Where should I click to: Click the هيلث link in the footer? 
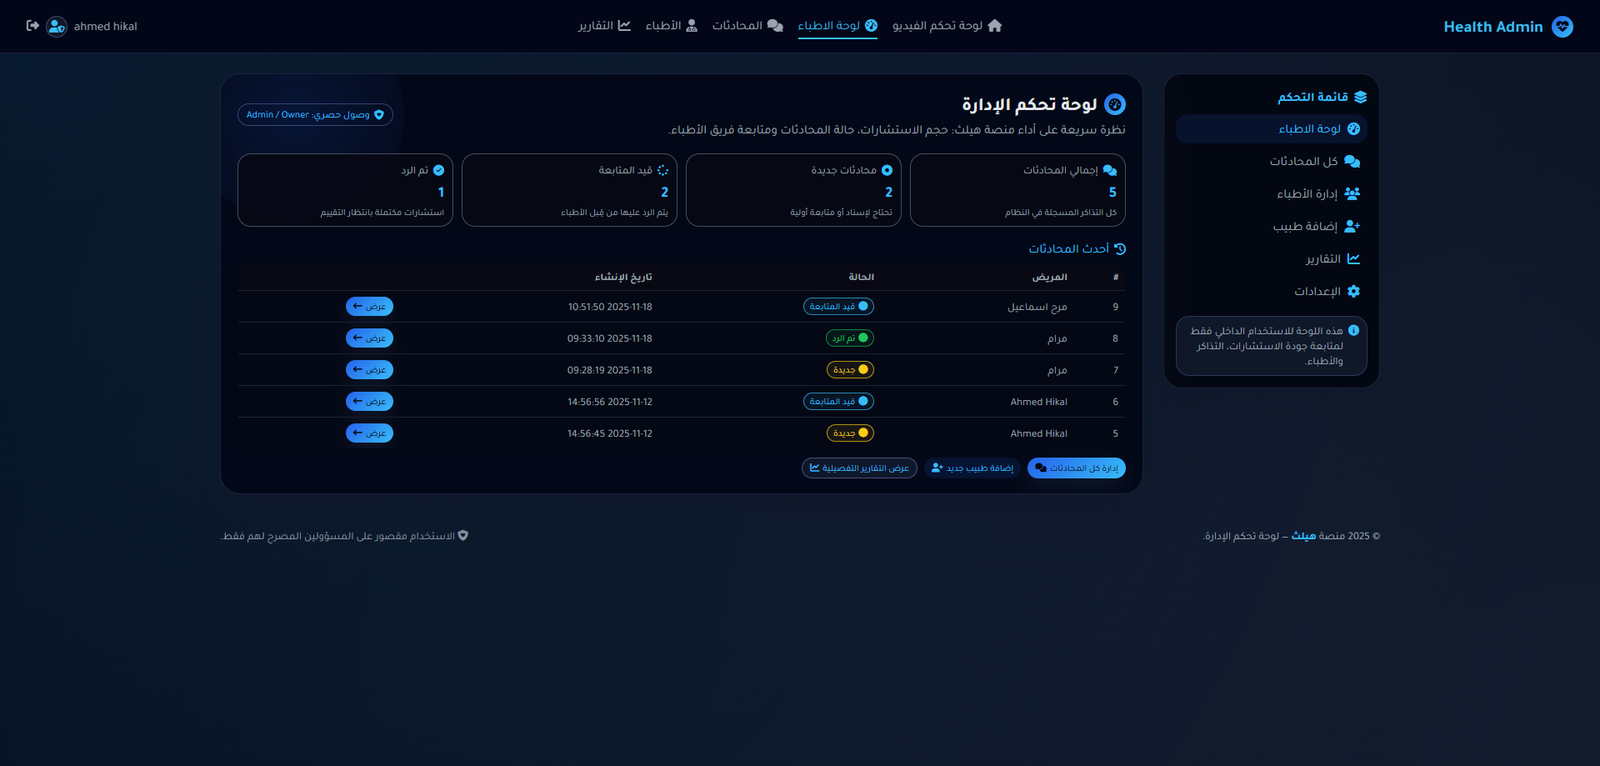(1303, 536)
